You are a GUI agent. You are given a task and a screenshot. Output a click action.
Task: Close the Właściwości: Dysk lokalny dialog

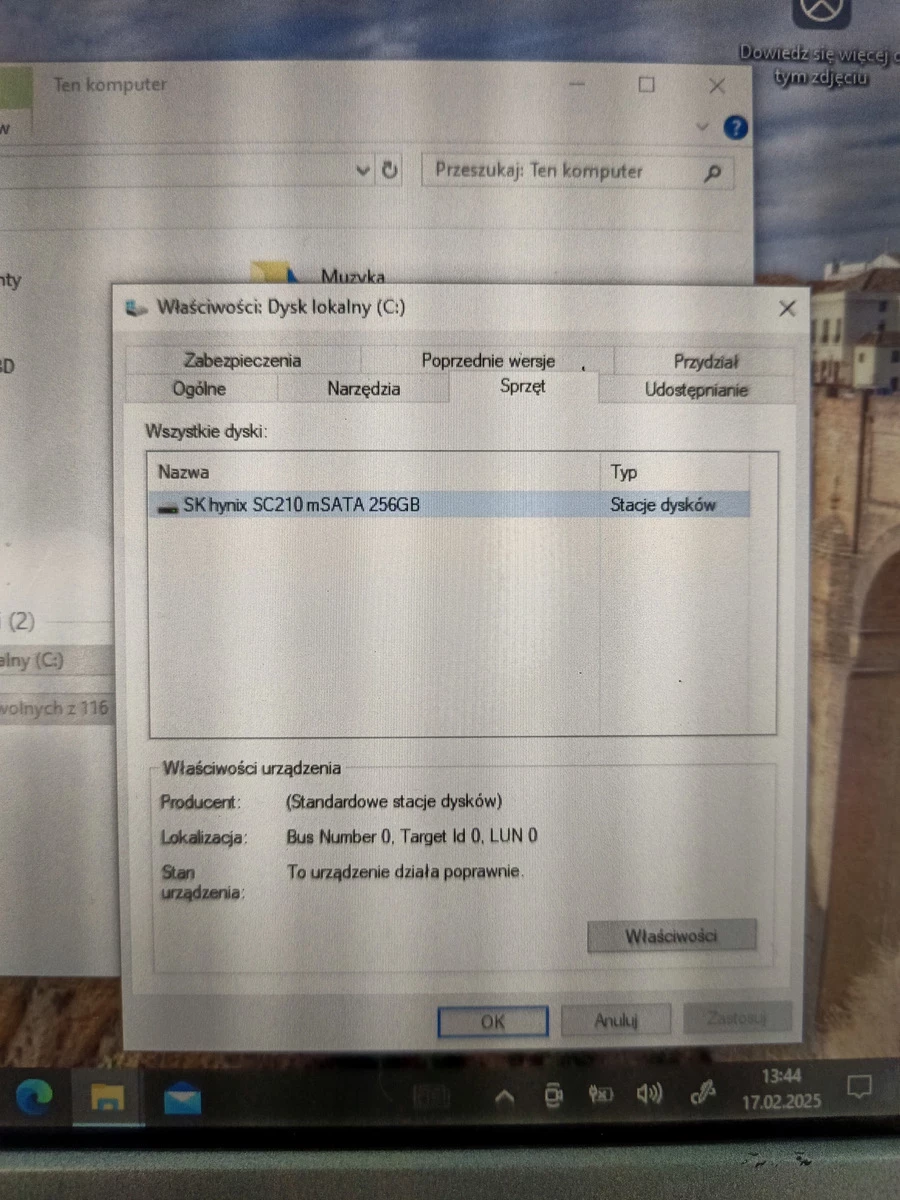pos(787,308)
